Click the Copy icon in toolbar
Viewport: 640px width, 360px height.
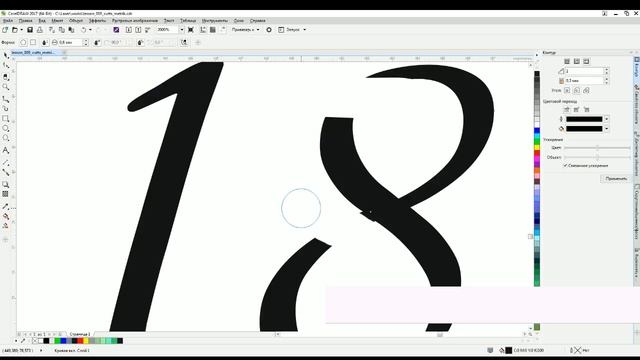point(62,30)
